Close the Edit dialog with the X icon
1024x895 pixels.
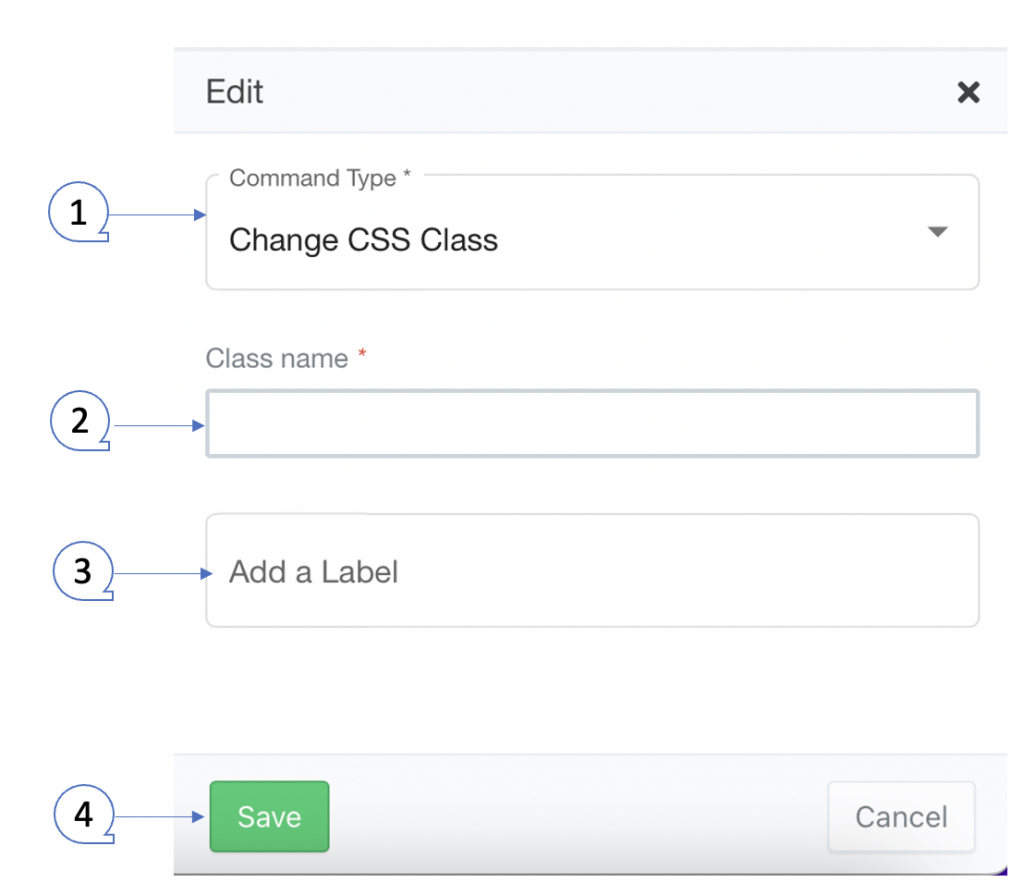pos(968,92)
